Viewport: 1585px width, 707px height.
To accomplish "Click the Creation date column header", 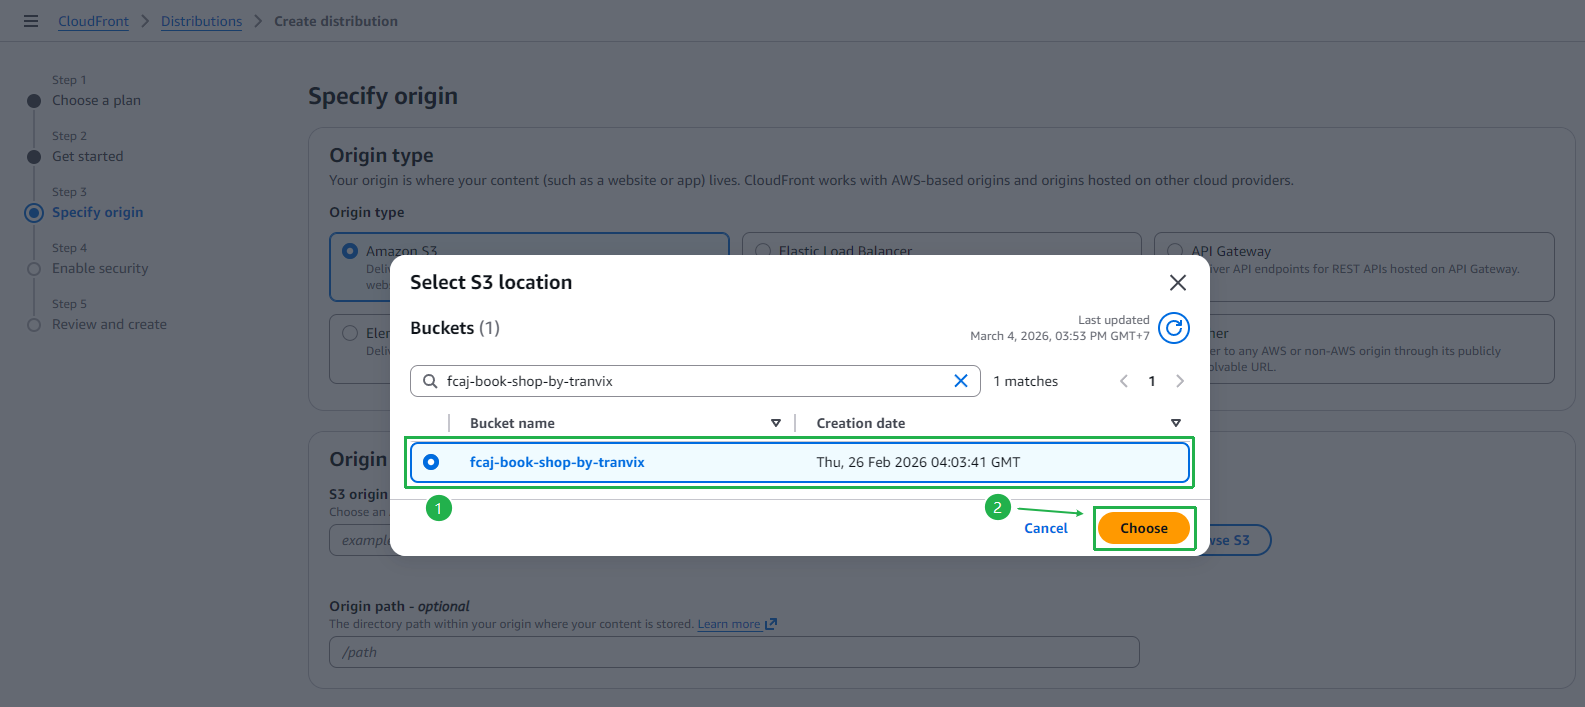I will point(861,423).
